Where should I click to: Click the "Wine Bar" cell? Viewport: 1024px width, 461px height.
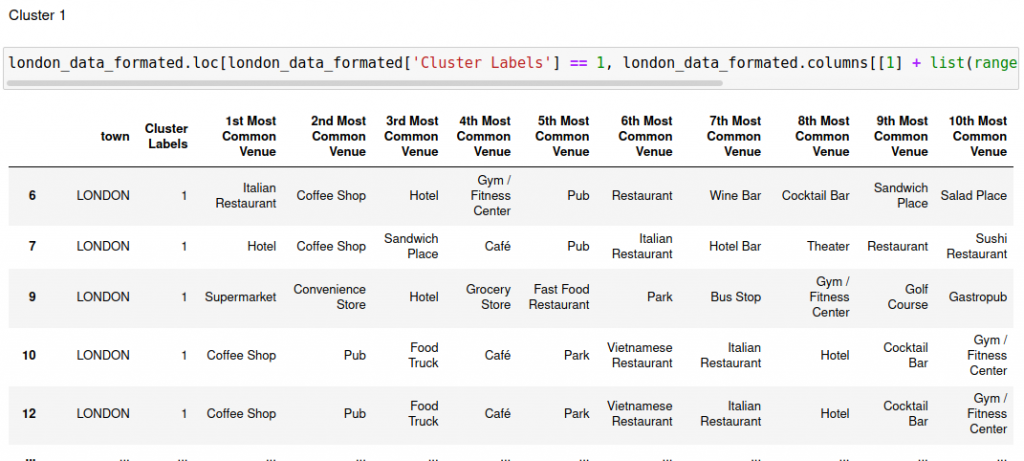coord(735,196)
